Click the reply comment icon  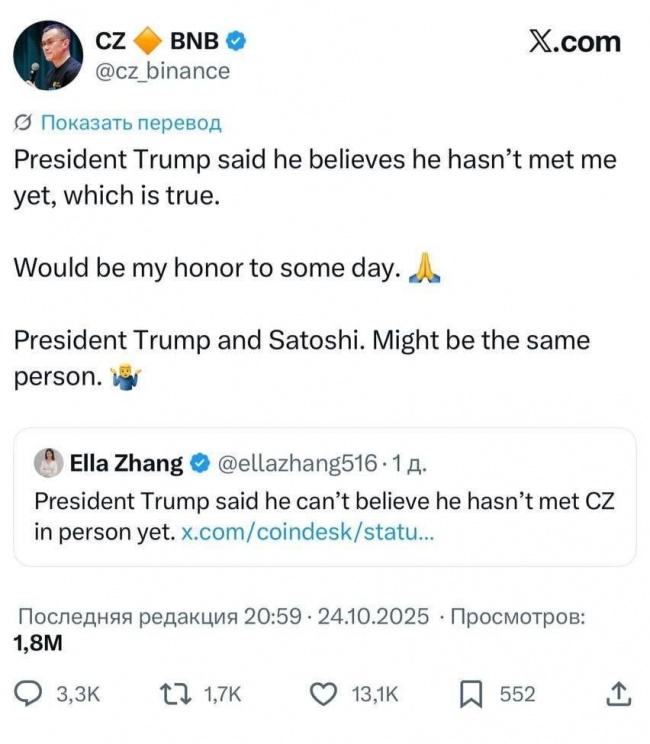[x=30, y=693]
